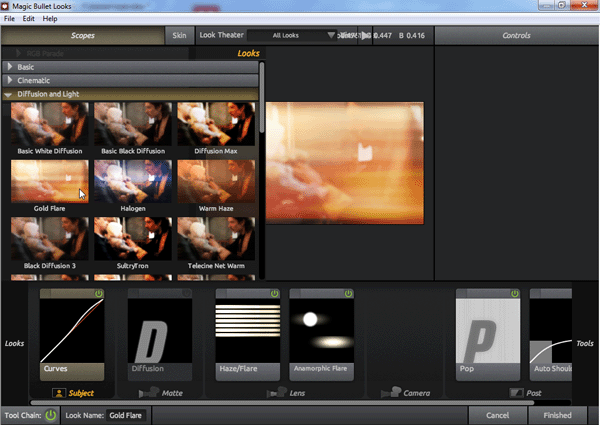Click the Post section label
The width and height of the screenshot is (600, 425).
click(533, 393)
